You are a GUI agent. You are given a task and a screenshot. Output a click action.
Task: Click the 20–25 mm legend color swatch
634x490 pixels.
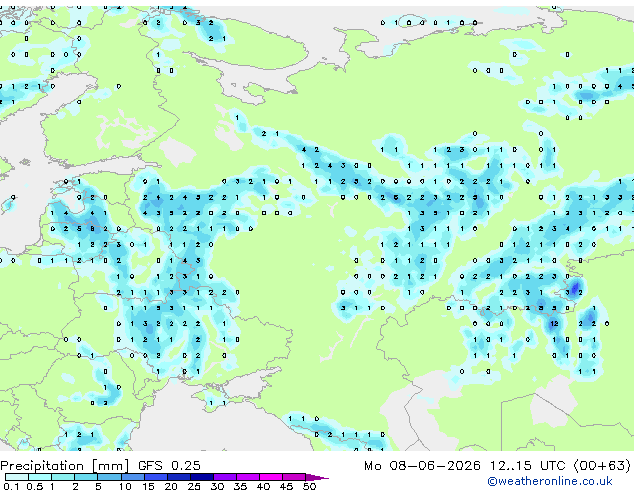[179, 477]
